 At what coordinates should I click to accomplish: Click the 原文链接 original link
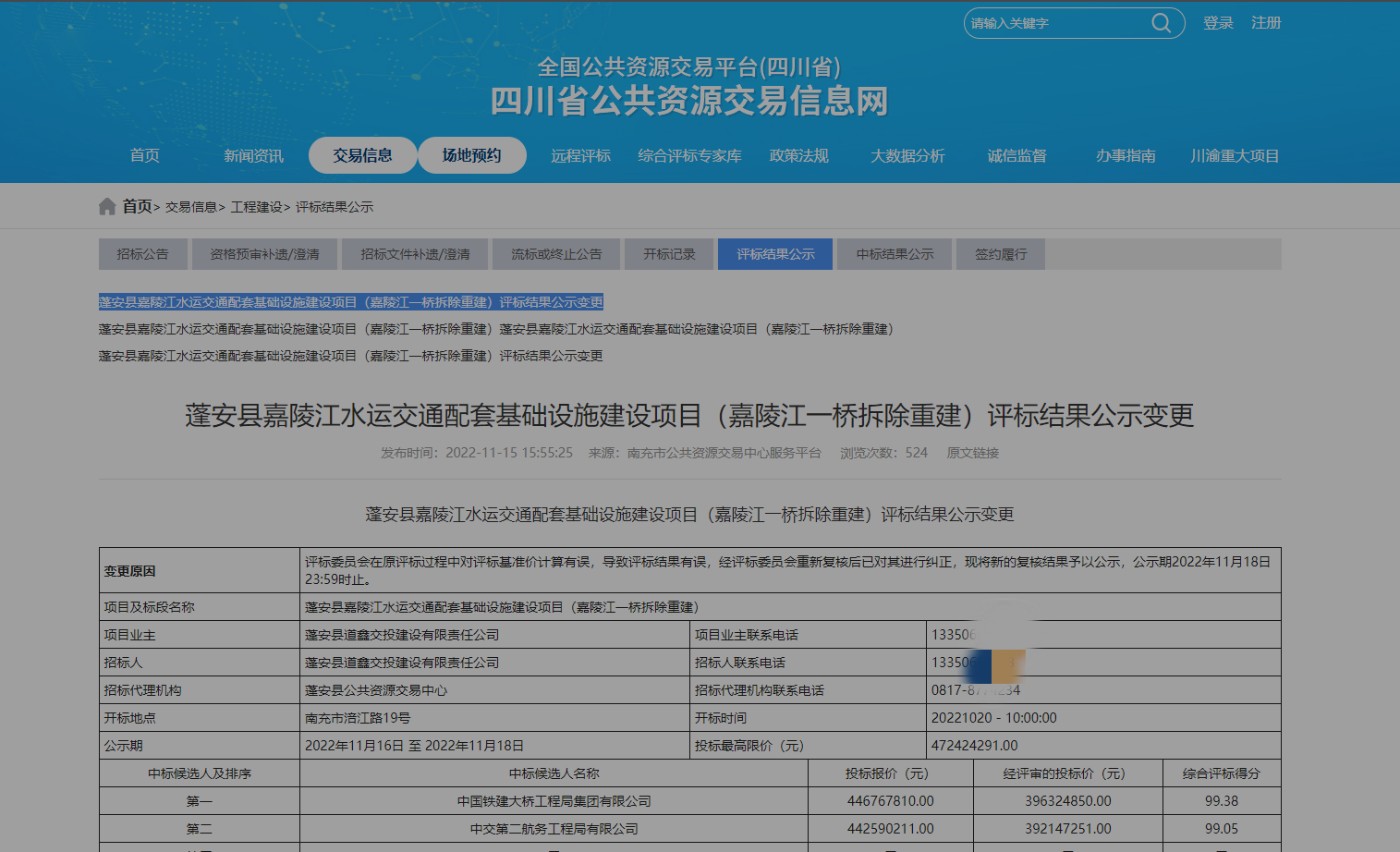973,453
